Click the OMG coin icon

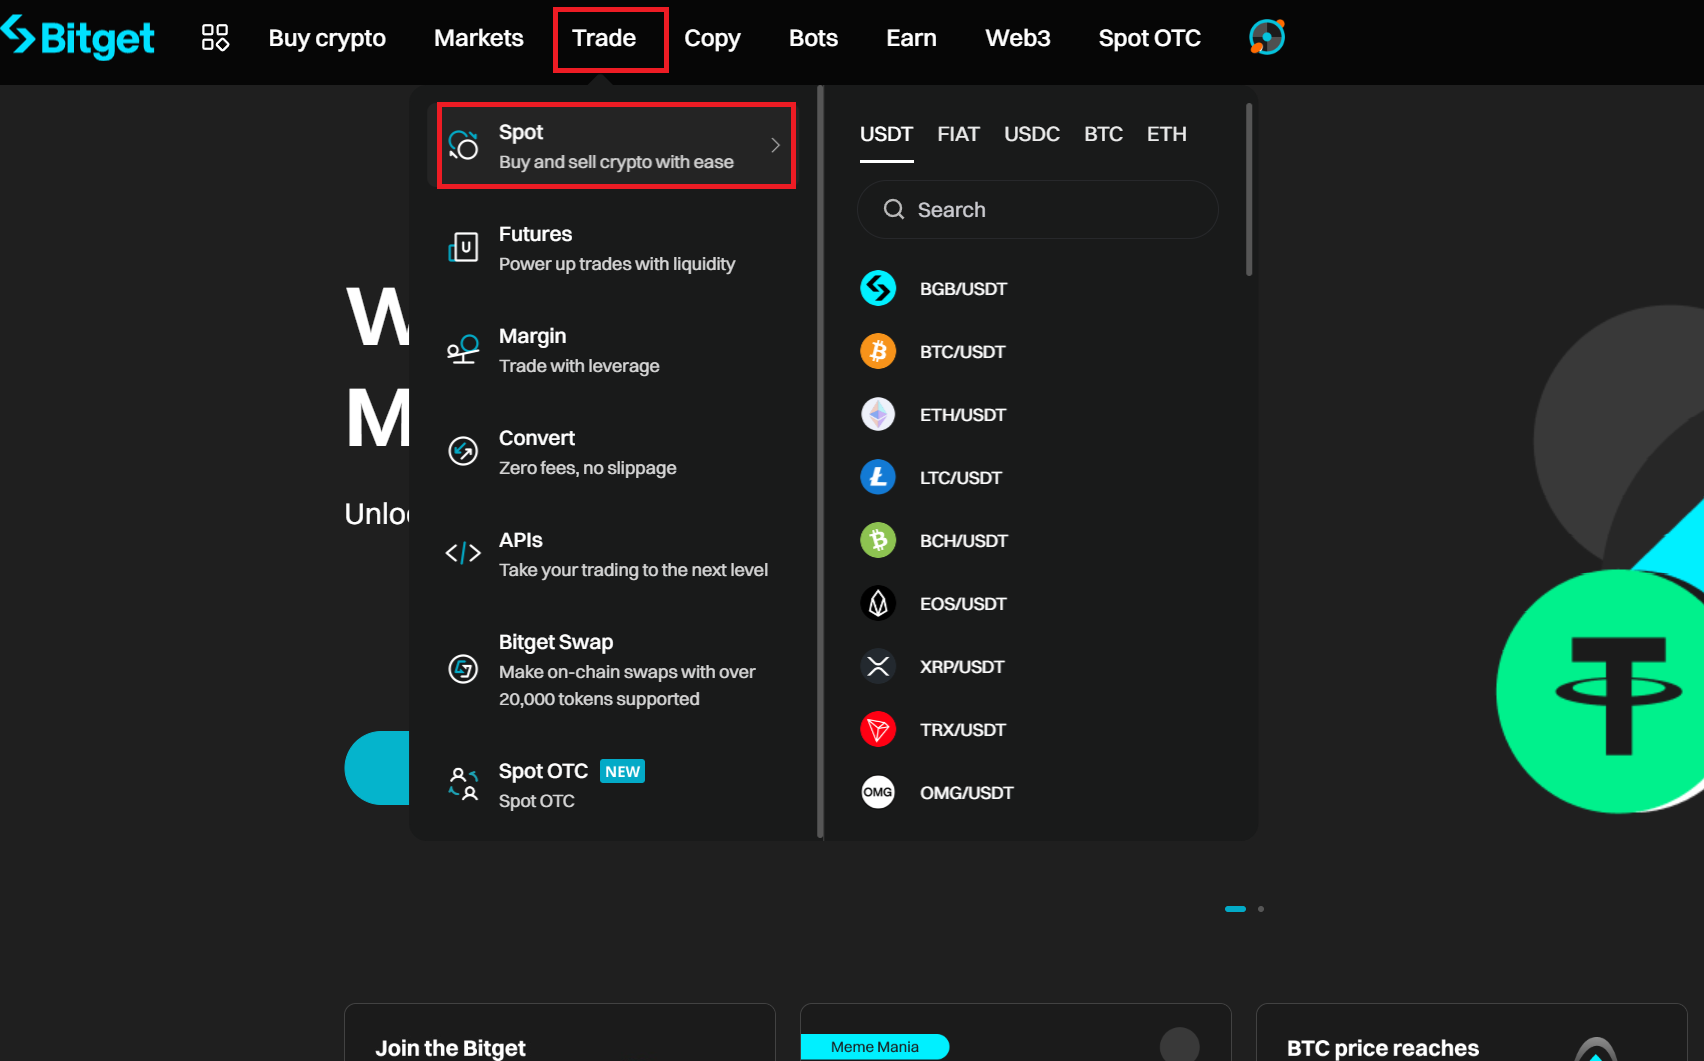coord(878,792)
